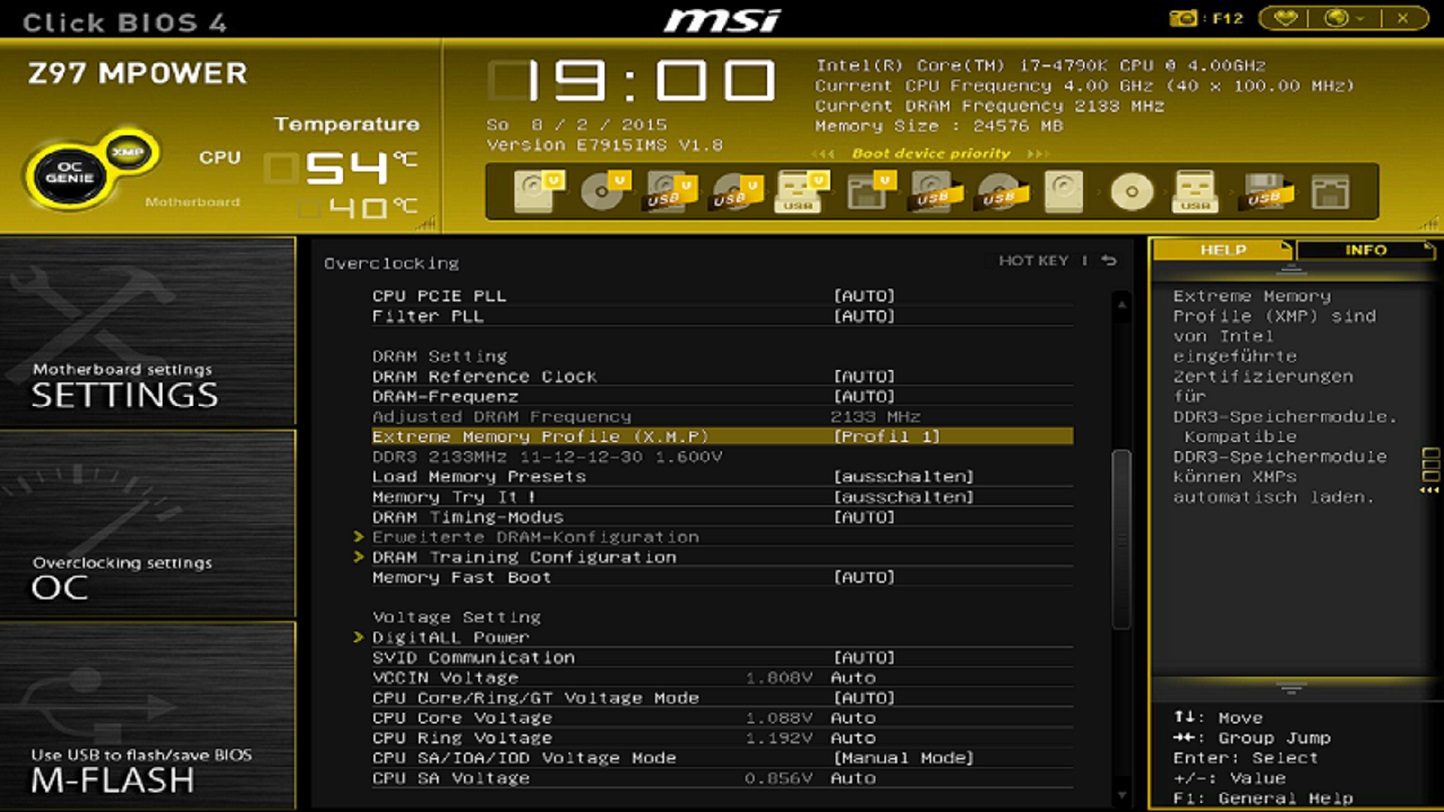Select the legacy CD/DVD boot icon
This screenshot has width=1444, height=812.
(1131, 191)
